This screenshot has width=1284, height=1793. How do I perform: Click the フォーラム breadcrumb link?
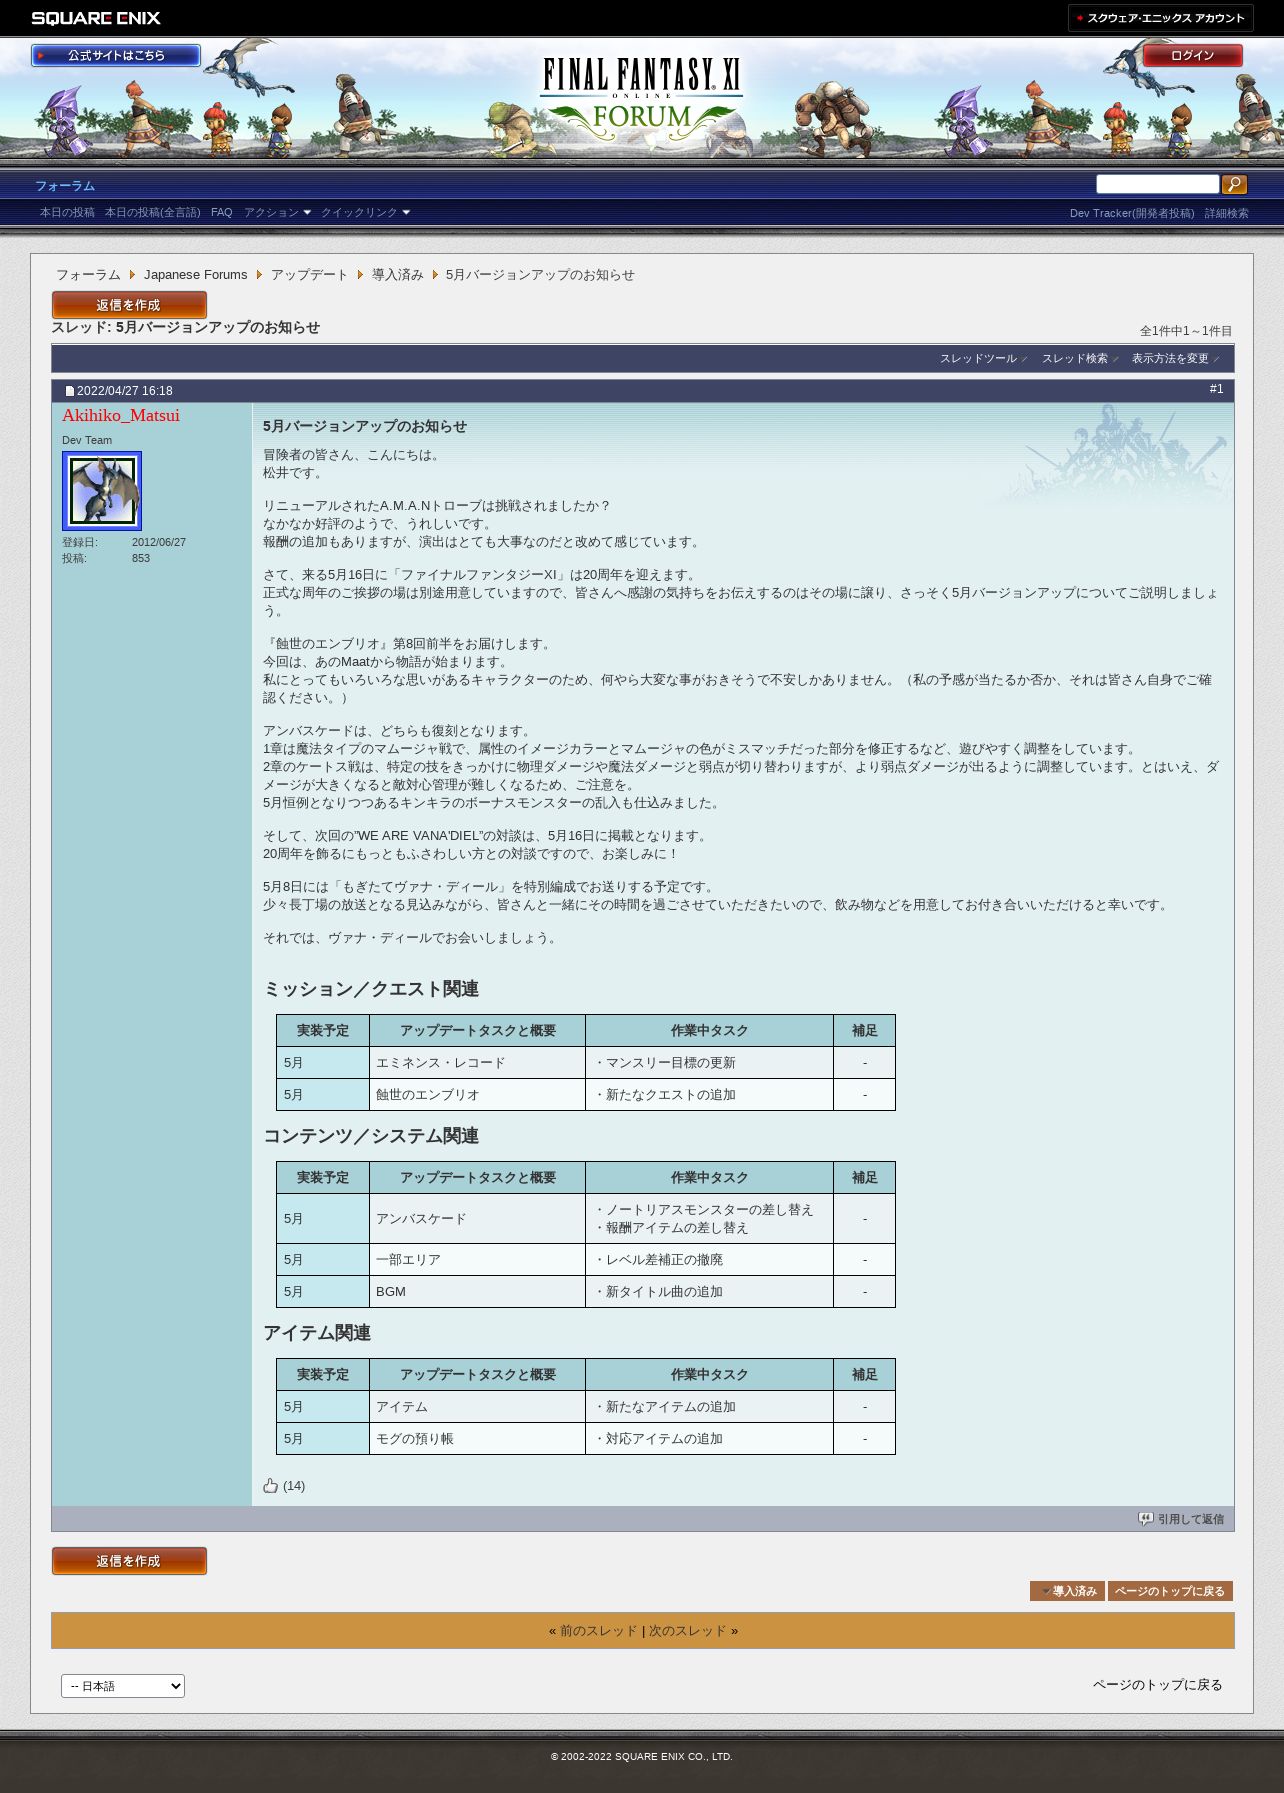pos(88,275)
